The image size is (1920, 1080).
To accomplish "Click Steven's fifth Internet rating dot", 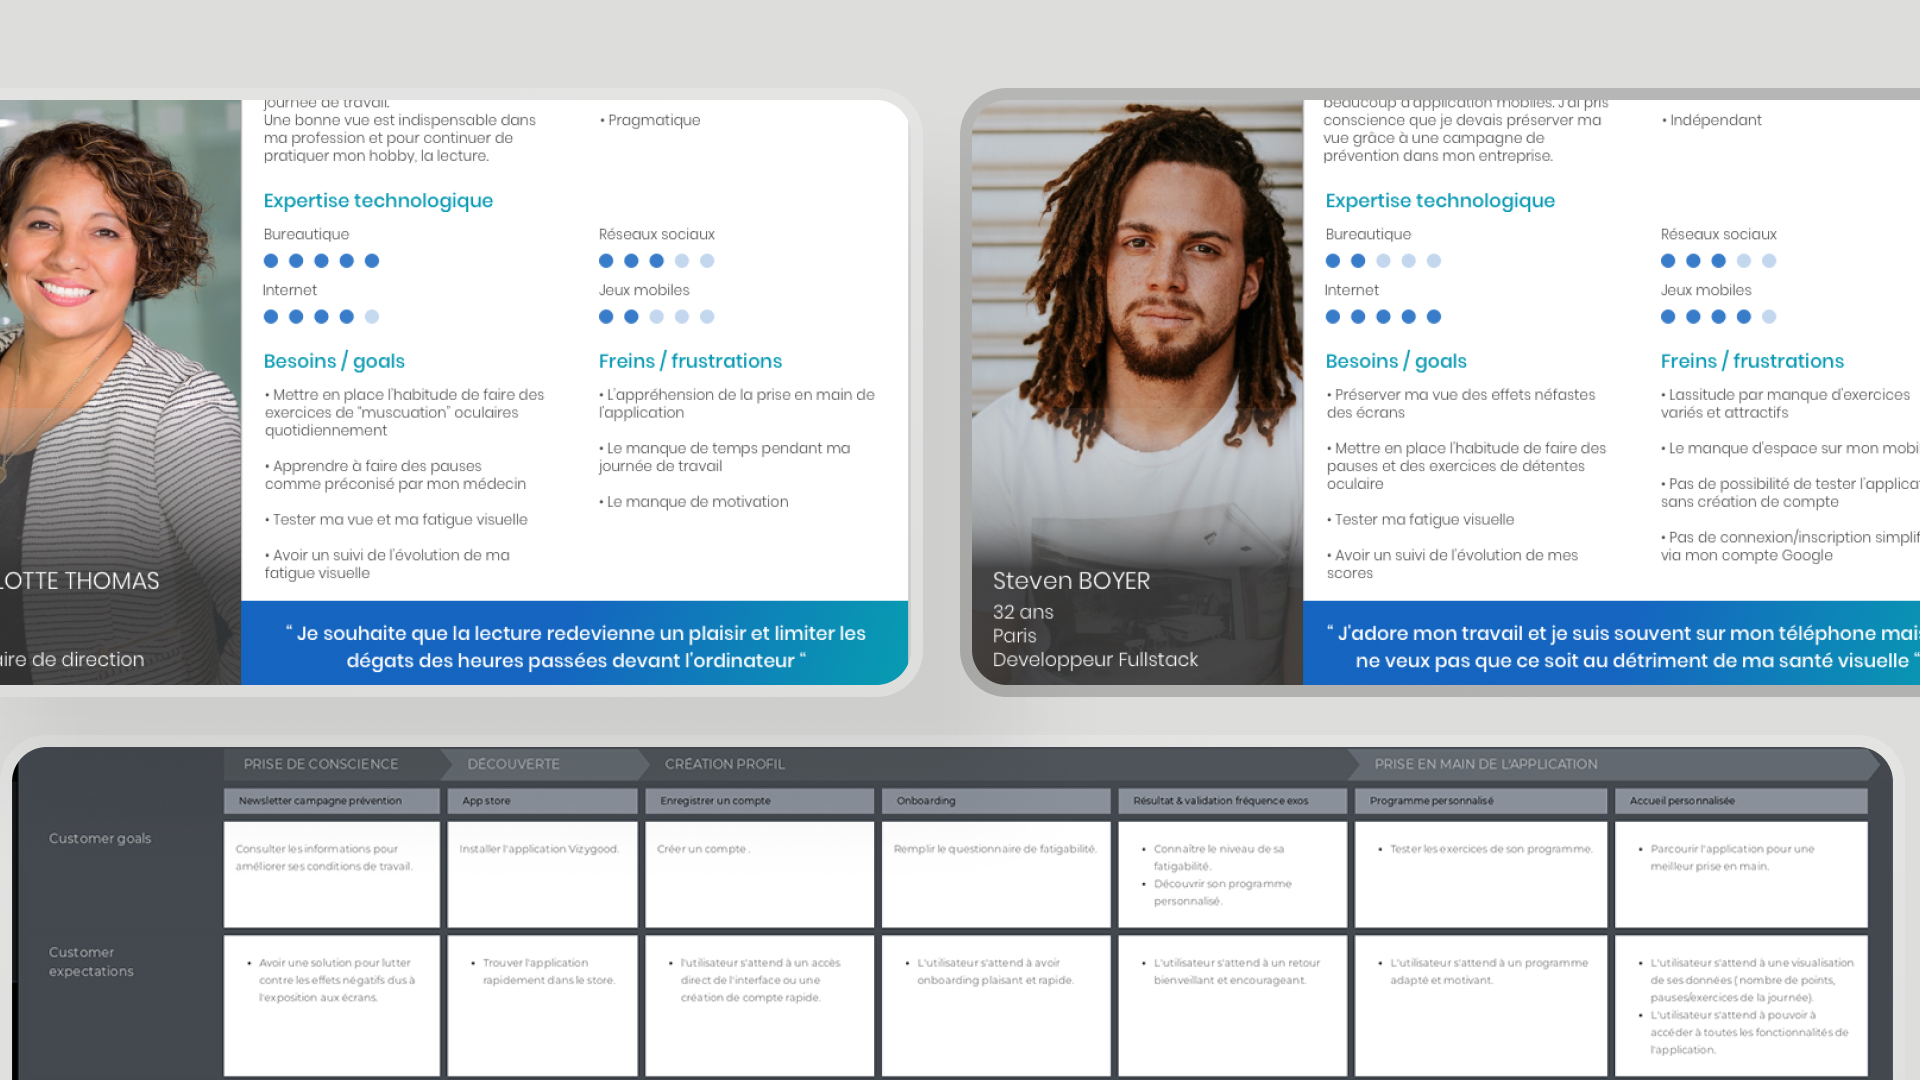I will point(1434,317).
